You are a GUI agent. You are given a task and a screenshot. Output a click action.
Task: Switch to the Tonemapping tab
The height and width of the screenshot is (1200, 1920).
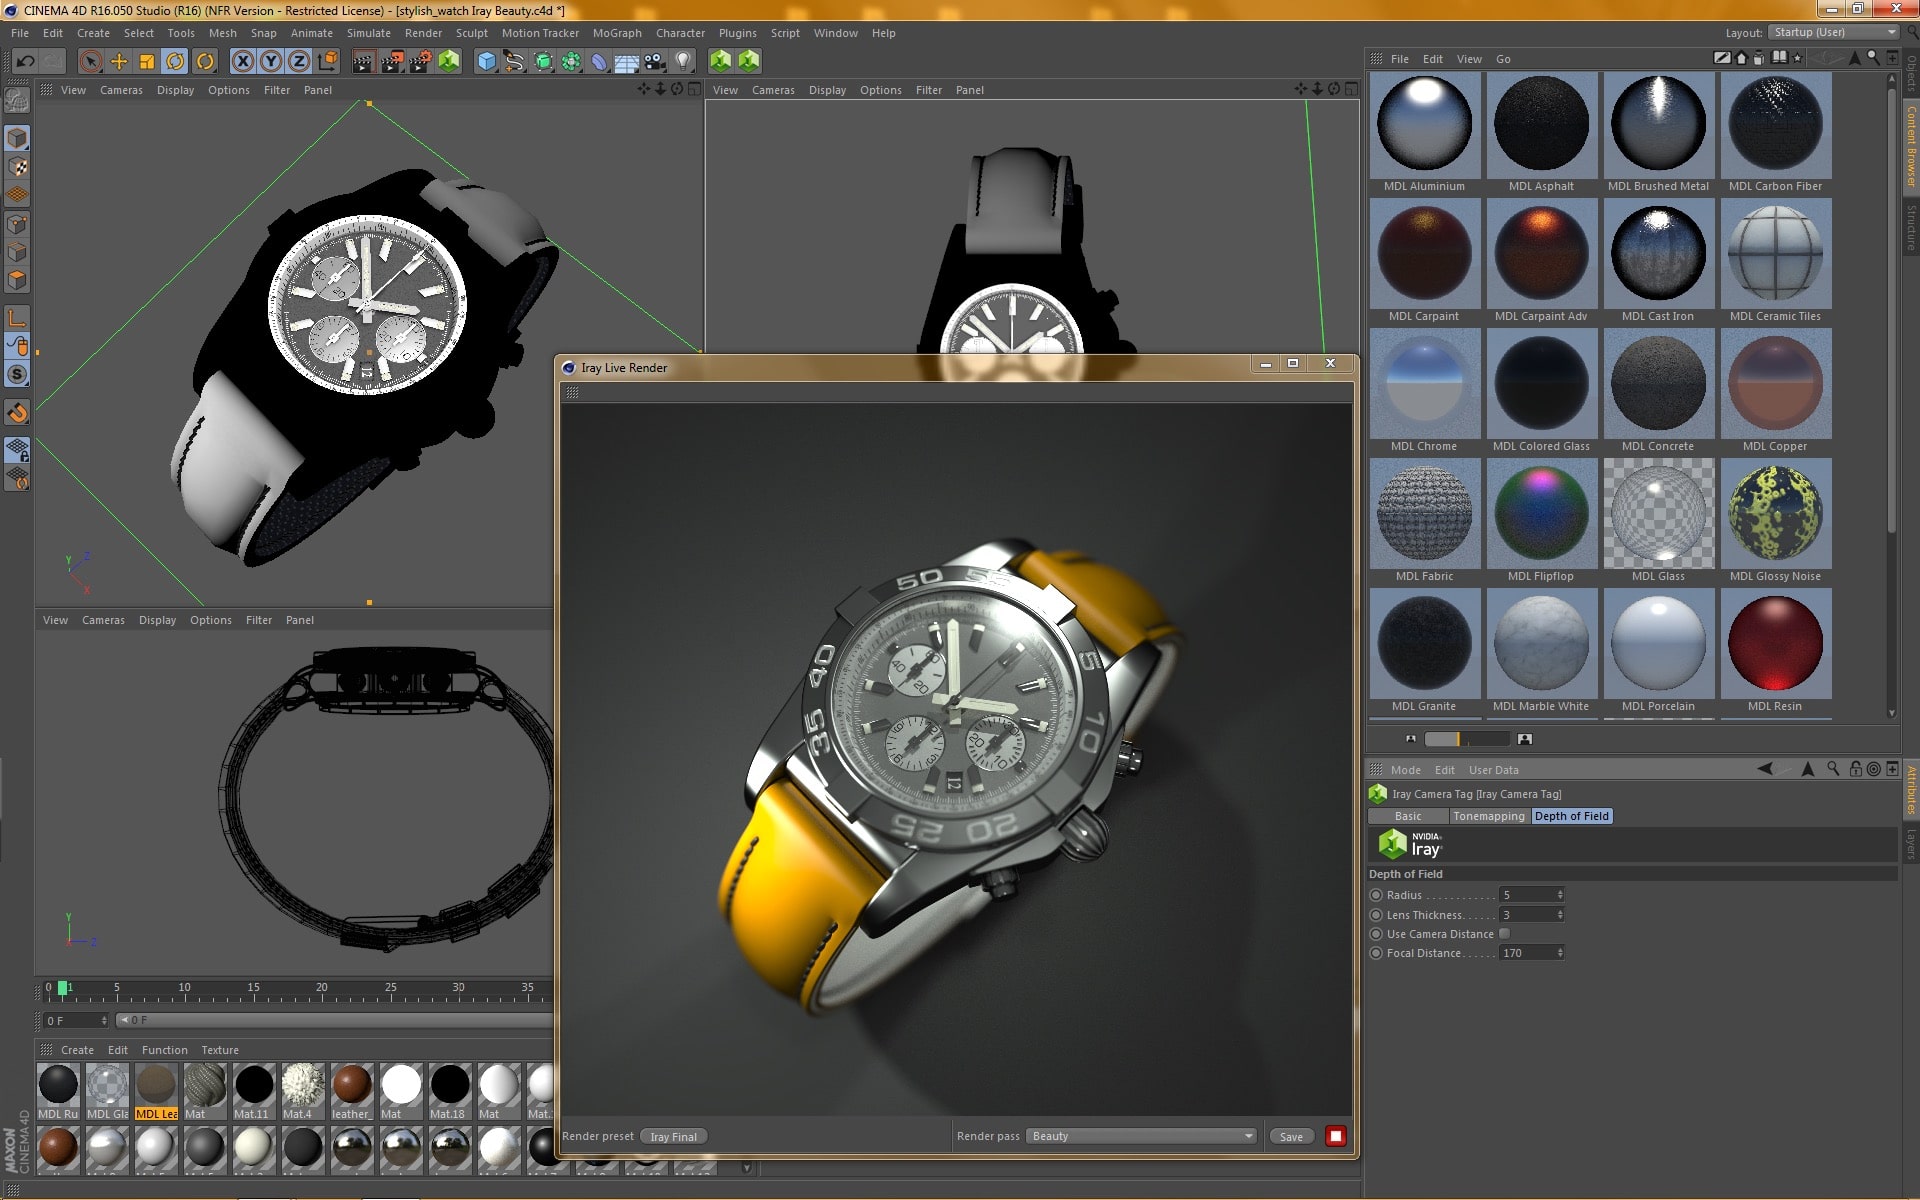(x=1488, y=816)
